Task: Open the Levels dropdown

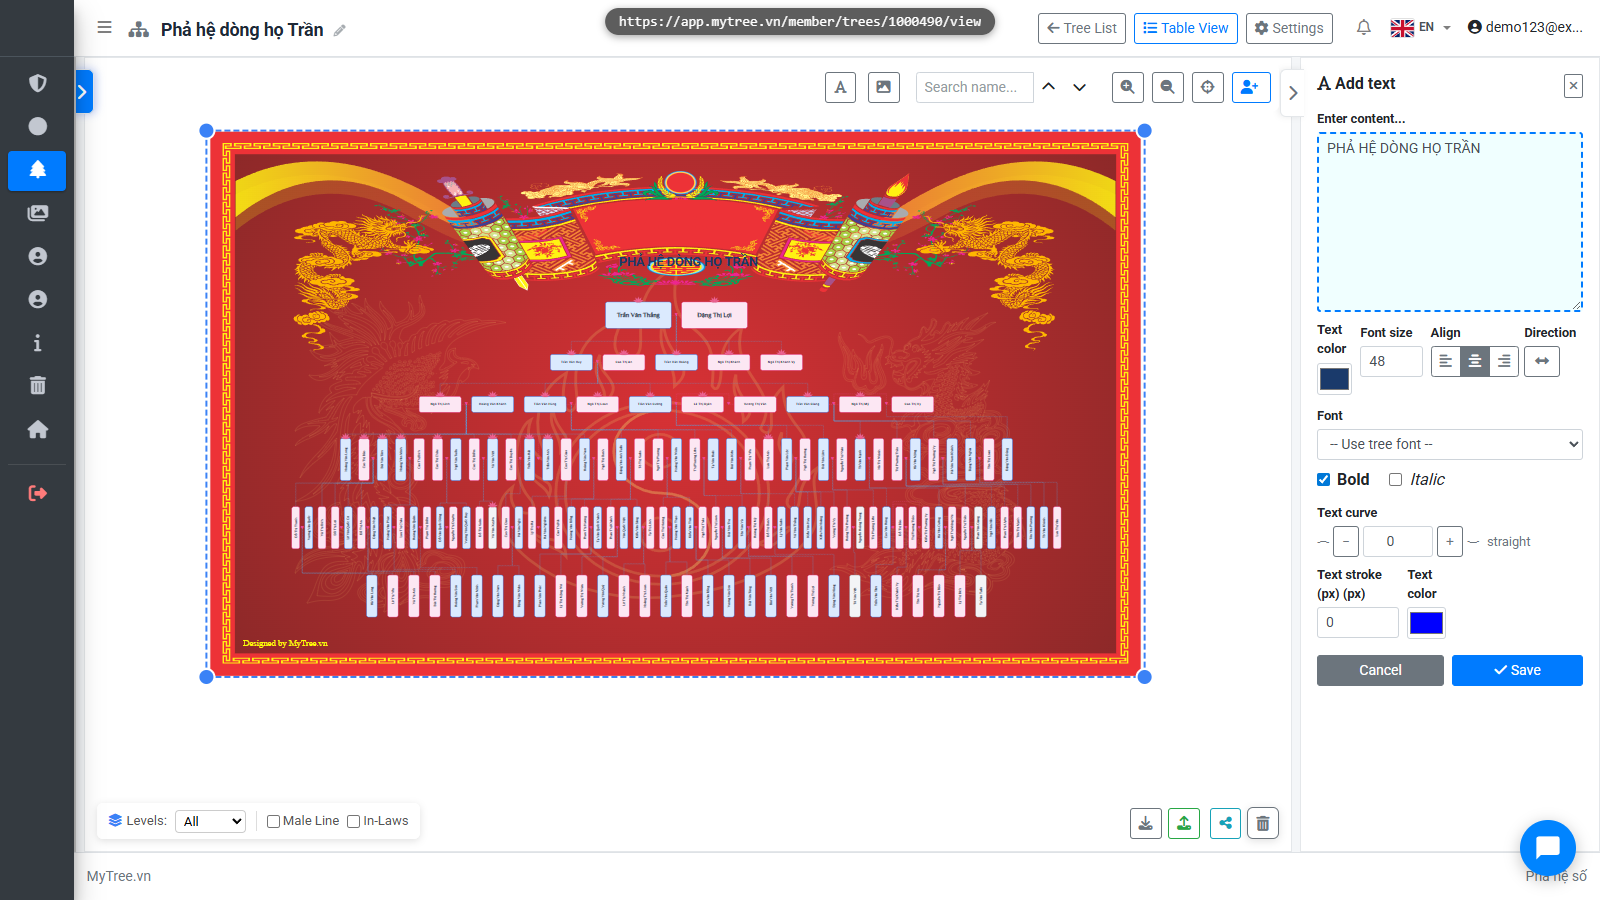Action: [x=210, y=821]
